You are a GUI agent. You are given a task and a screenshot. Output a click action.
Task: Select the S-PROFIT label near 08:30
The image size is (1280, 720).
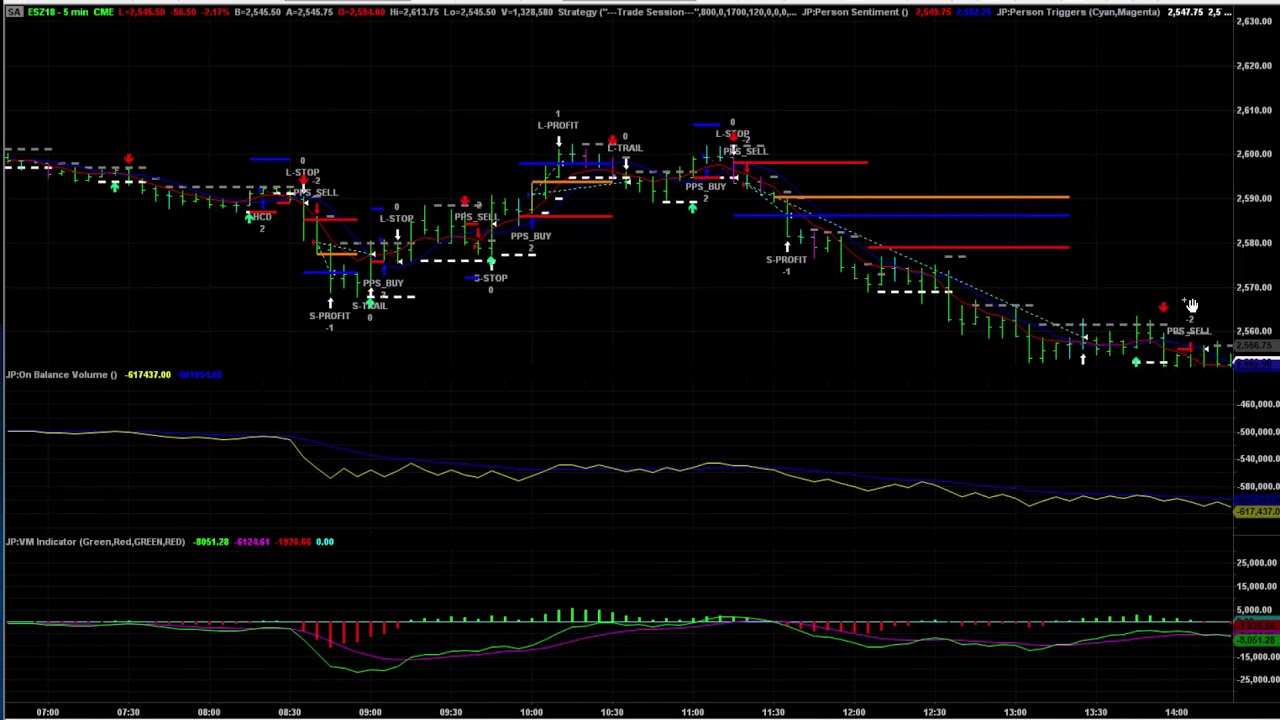[x=329, y=316]
